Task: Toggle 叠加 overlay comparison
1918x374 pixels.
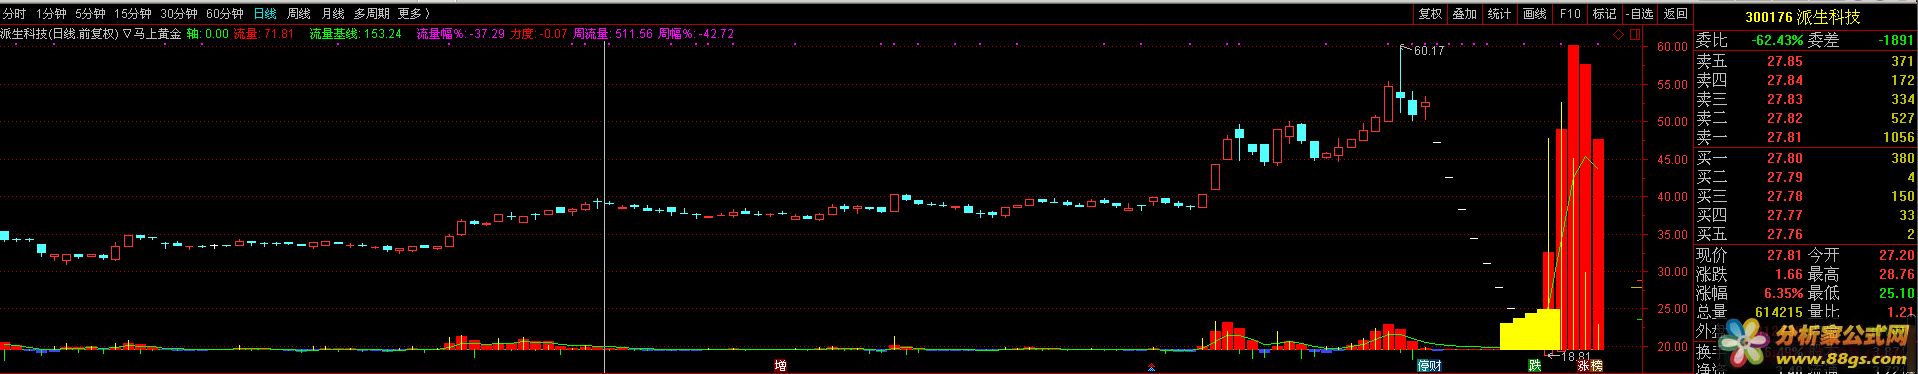Action: click(x=1464, y=14)
